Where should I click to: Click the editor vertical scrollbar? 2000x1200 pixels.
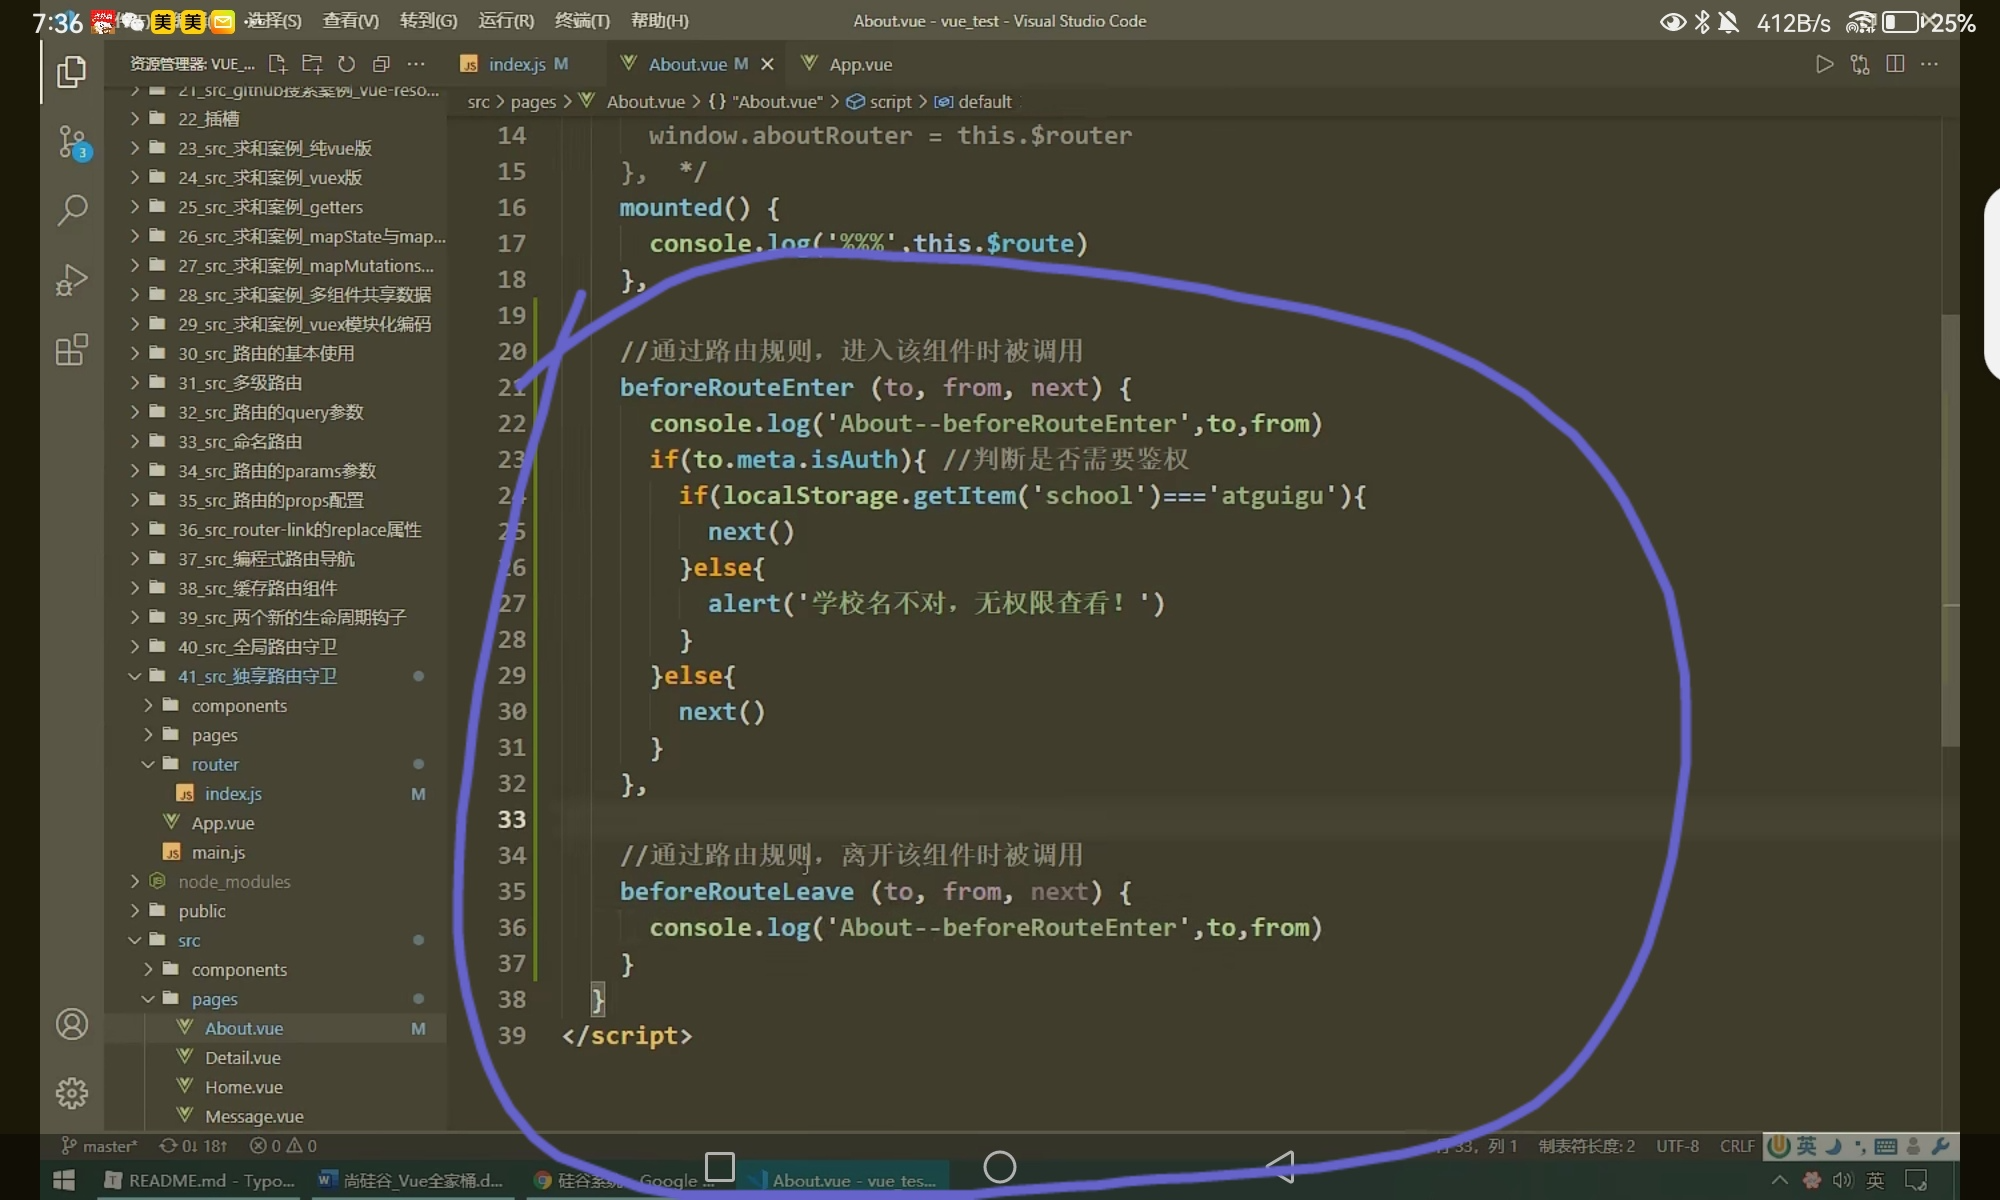tap(1950, 530)
